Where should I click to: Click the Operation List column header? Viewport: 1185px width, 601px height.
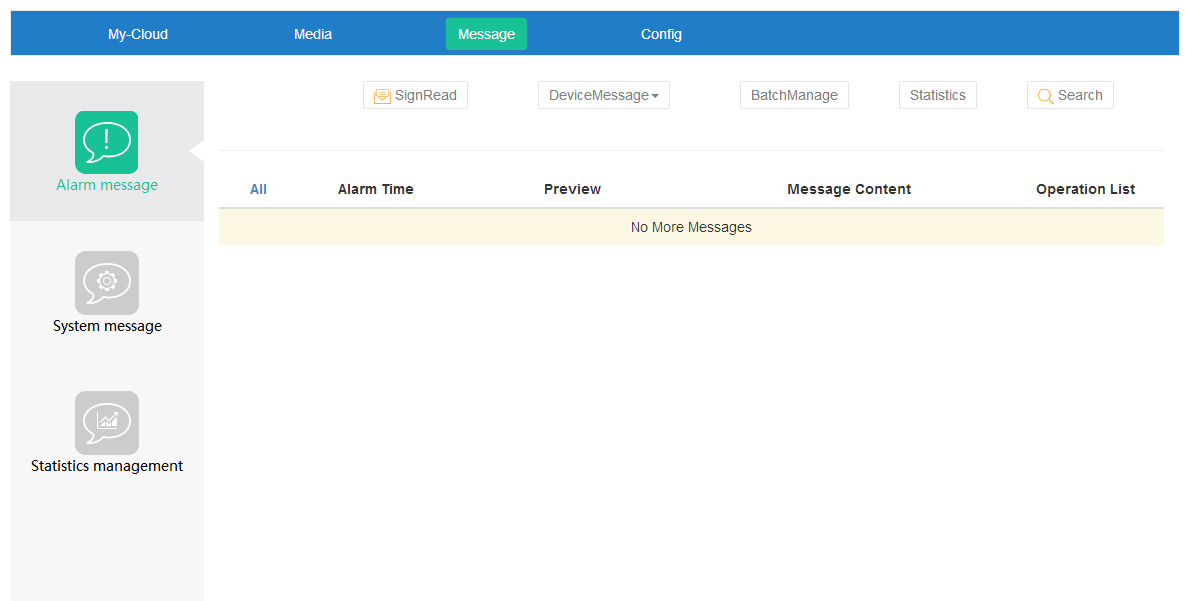click(x=1085, y=189)
